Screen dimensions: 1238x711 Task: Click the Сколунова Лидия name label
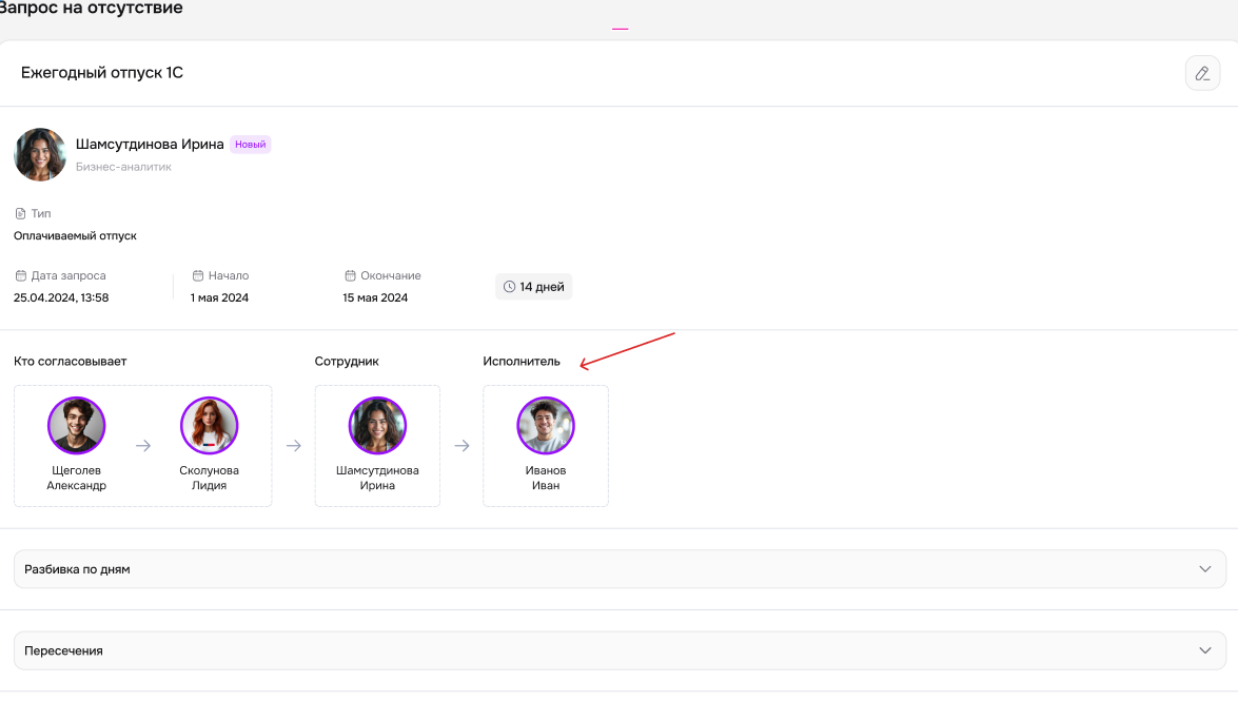(209, 478)
